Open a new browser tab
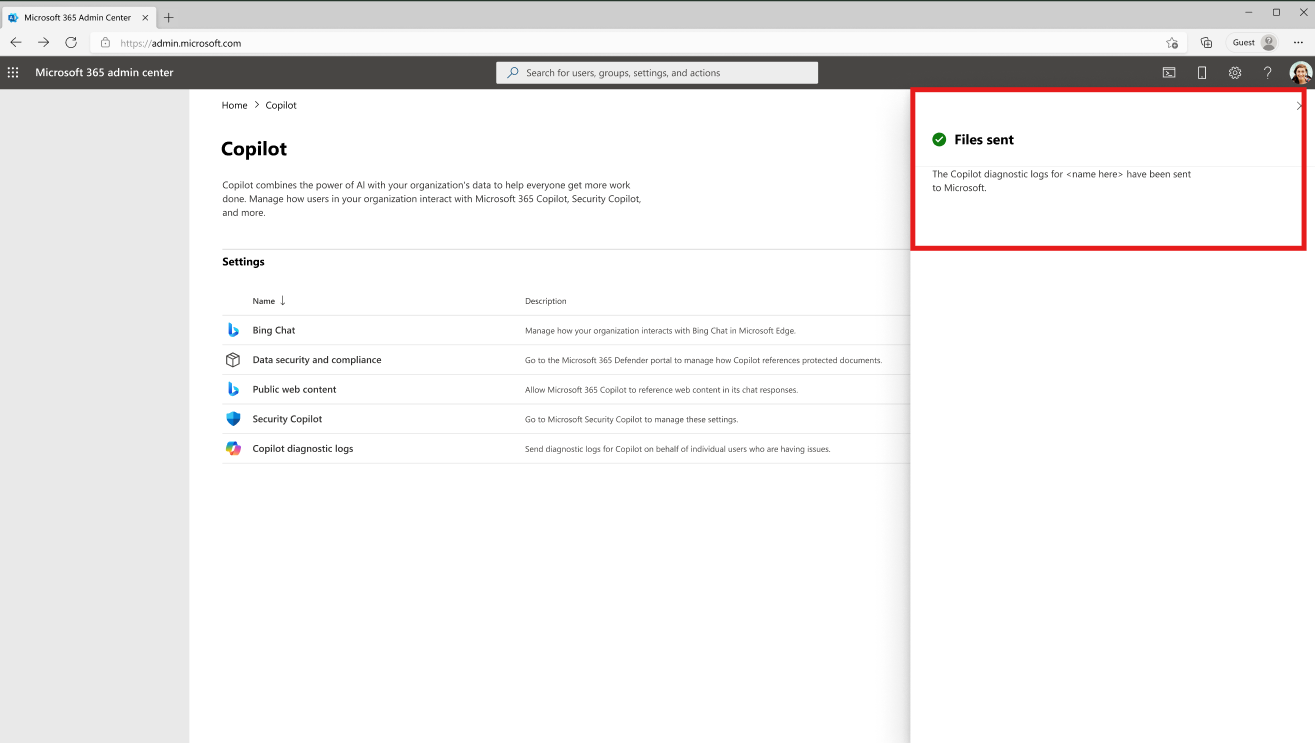This screenshot has width=1315, height=743. [x=168, y=17]
